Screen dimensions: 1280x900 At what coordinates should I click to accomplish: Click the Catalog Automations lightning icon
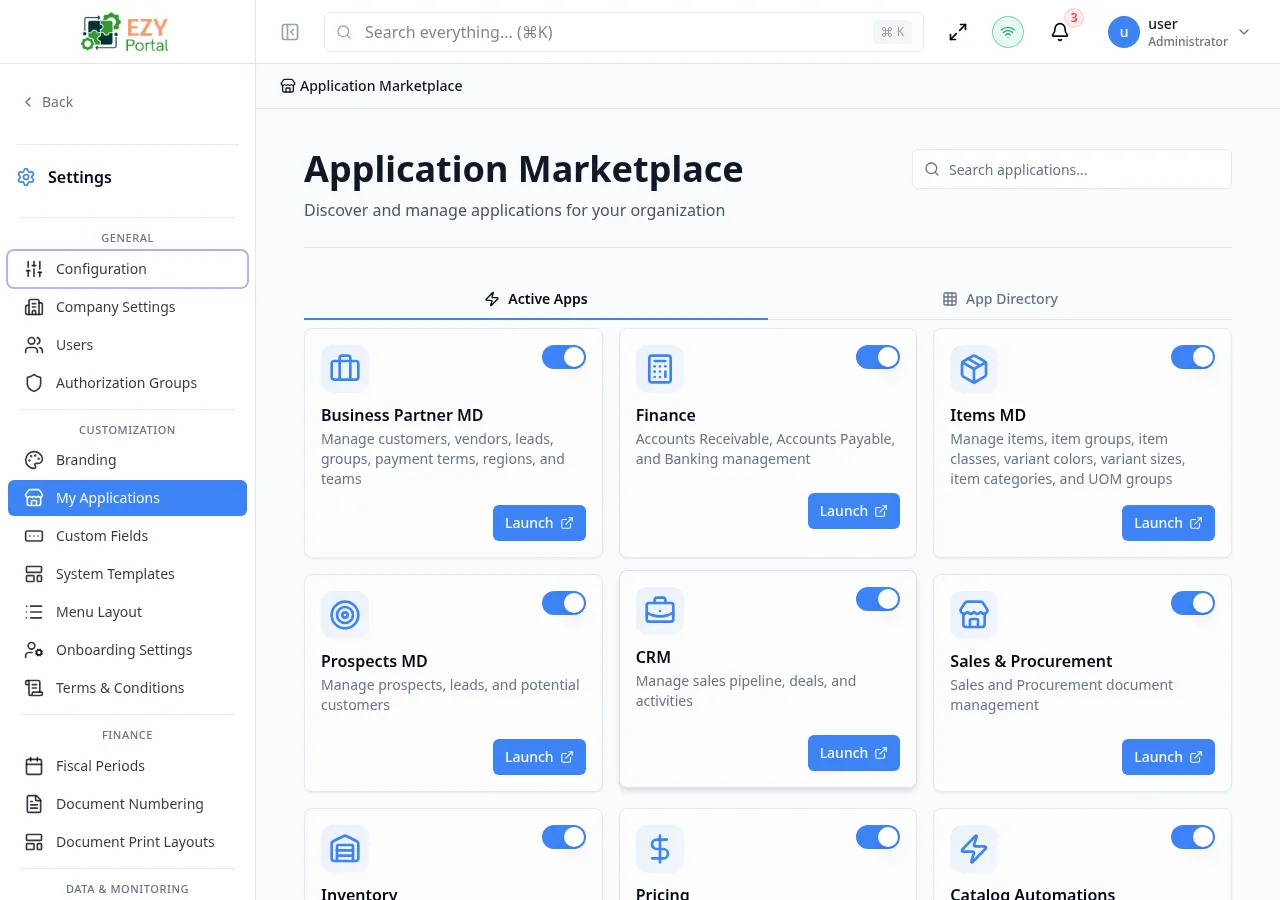click(974, 849)
